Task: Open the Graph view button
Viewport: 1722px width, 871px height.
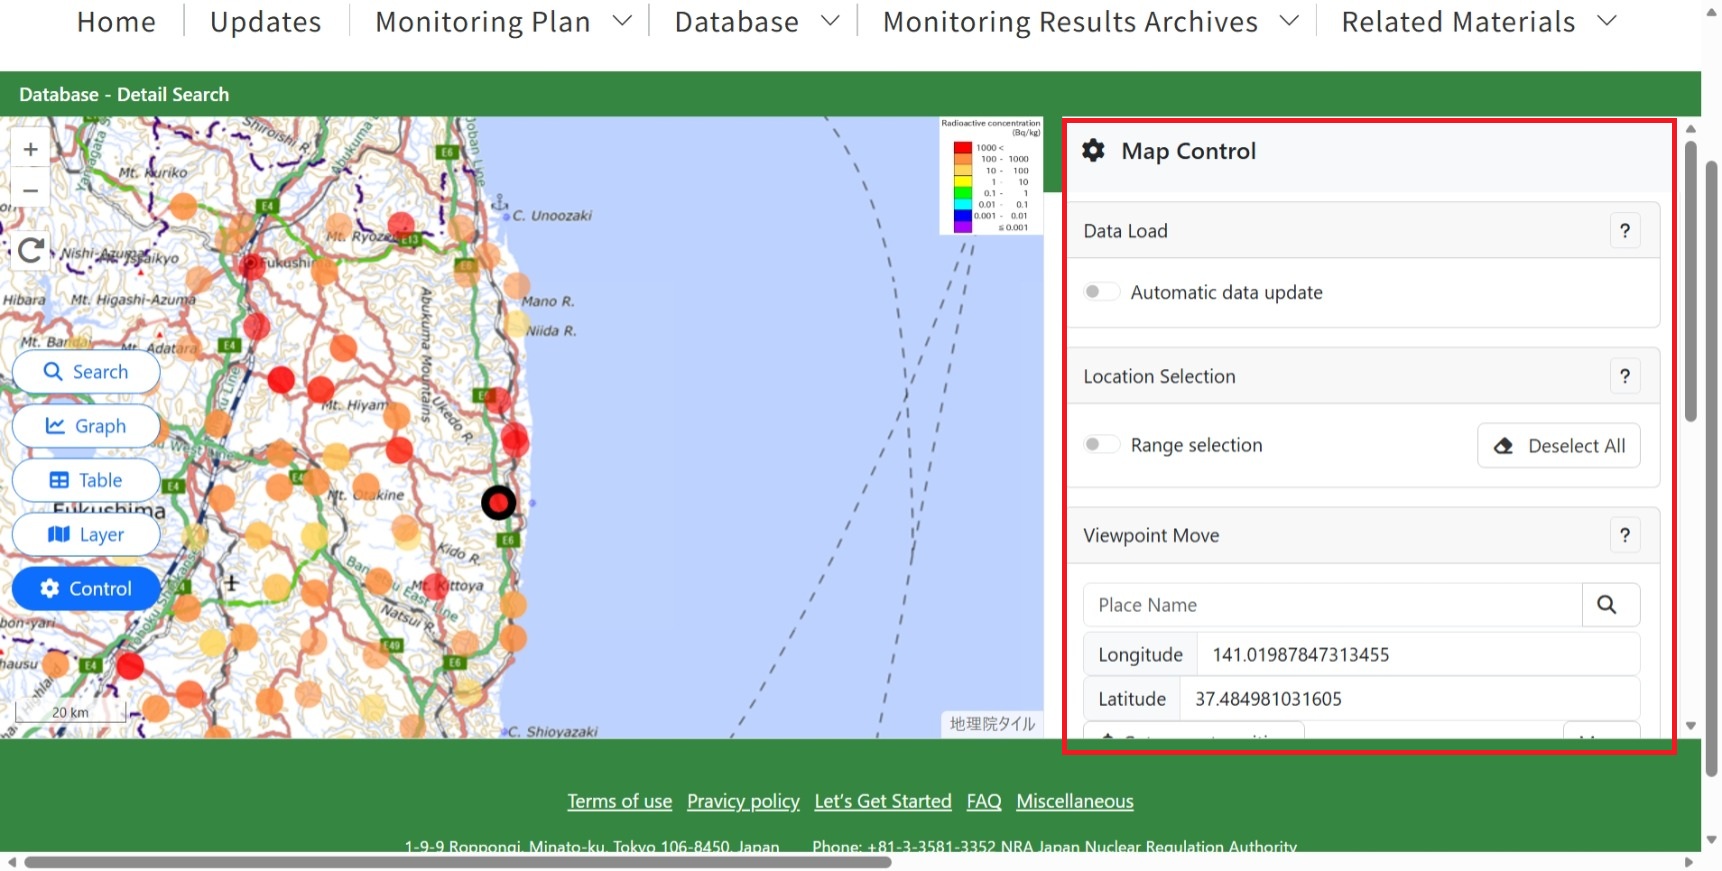Action: tap(86, 426)
